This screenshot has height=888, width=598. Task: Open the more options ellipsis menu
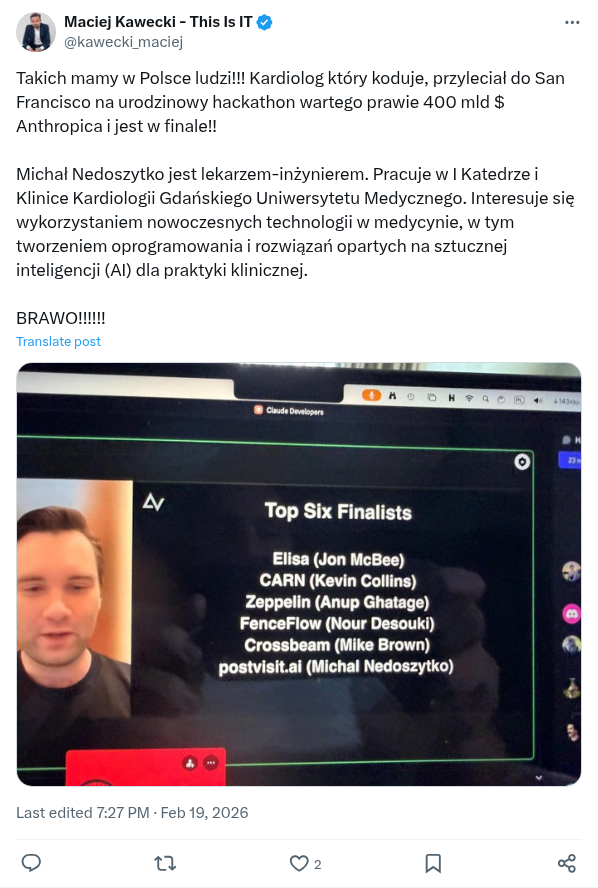pos(572,23)
